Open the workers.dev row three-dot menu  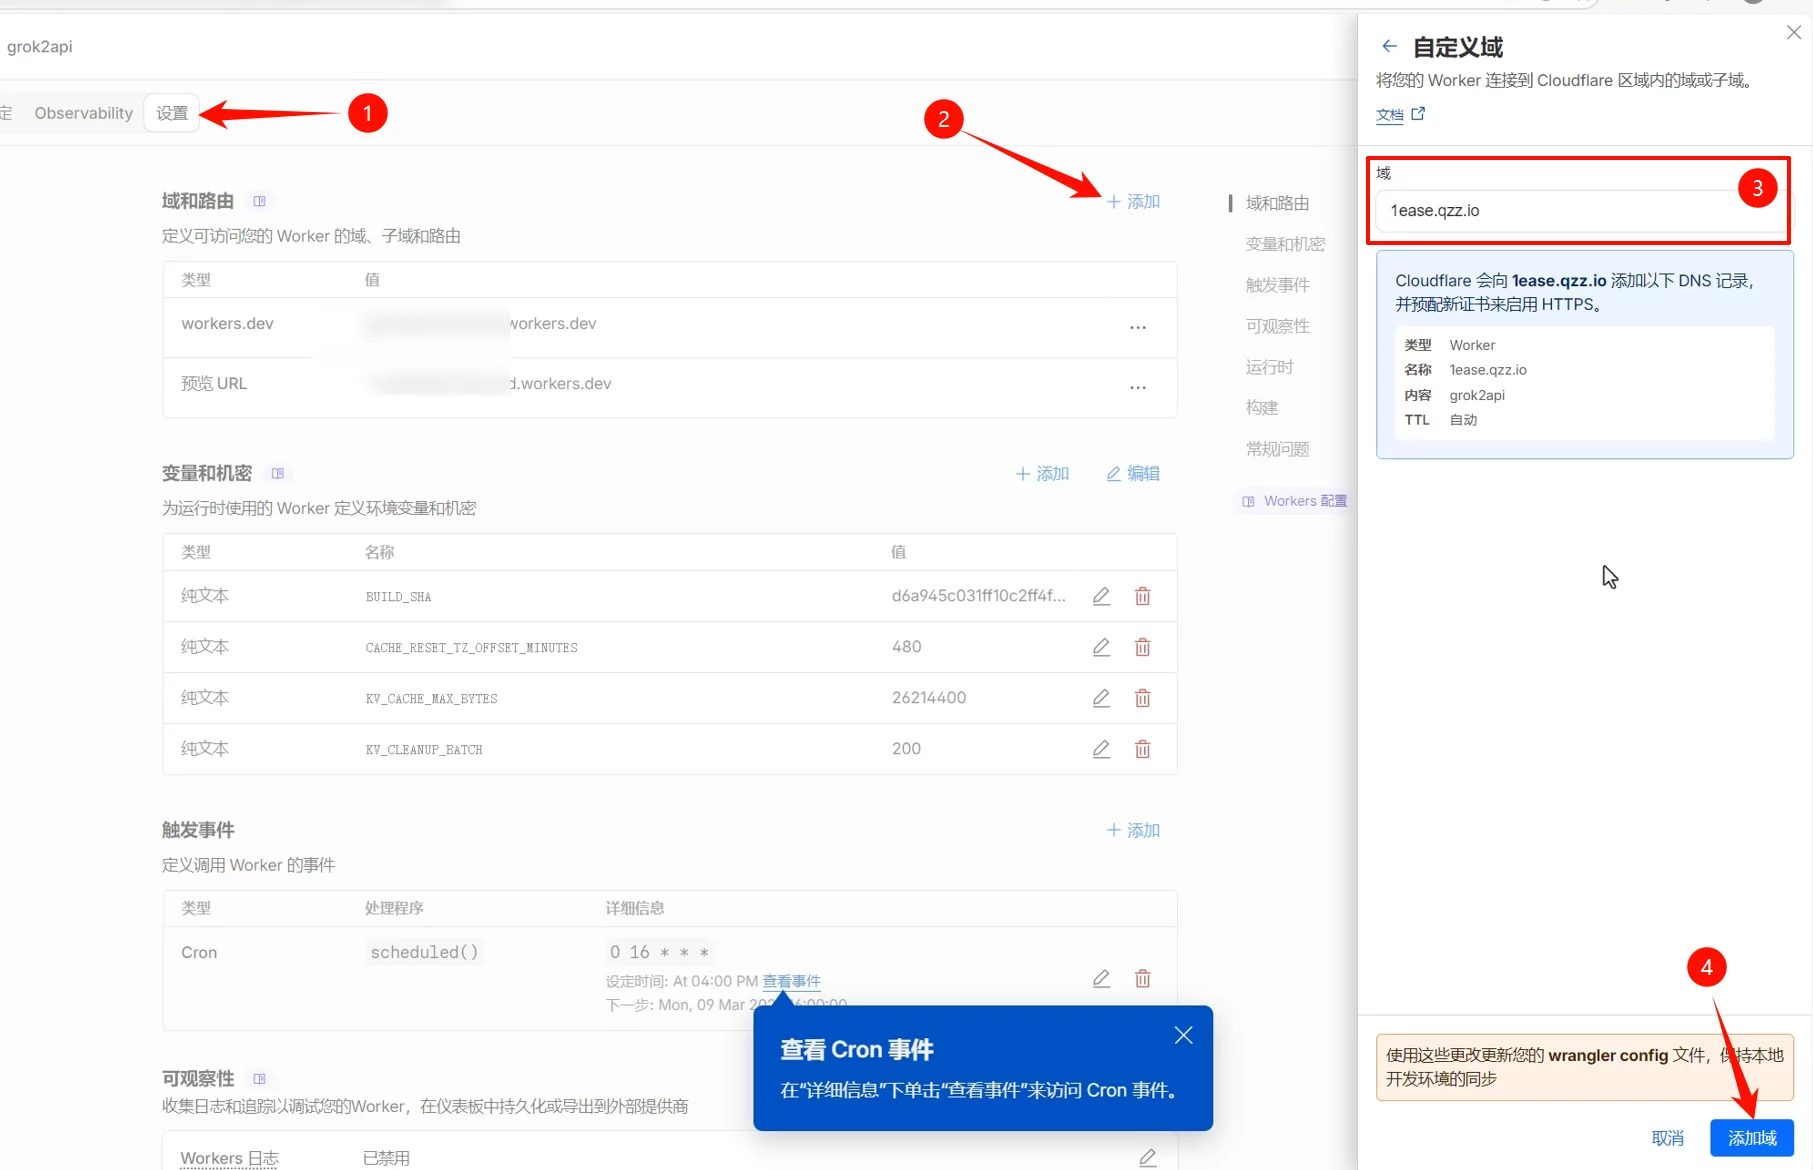[1138, 327]
